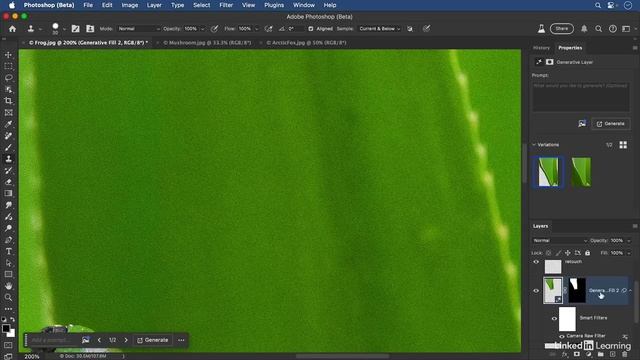Toggle the Clone Source panel icon
The width and height of the screenshot is (640, 360).
[90, 29]
